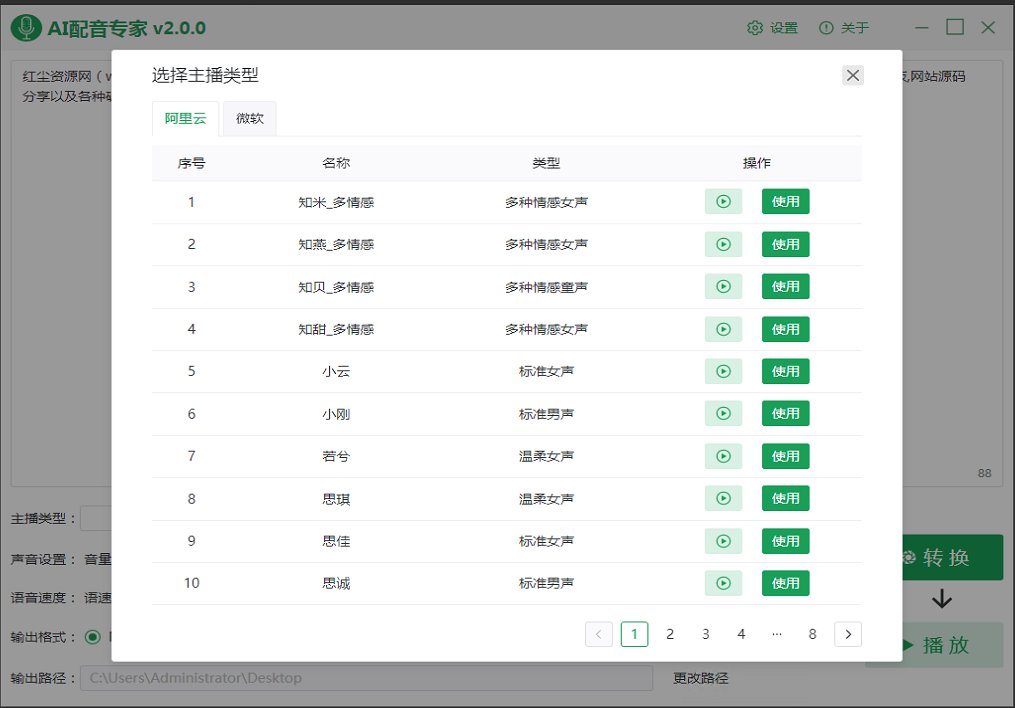This screenshot has height=708, width=1015.
Task: Preview the 知贝_多情感 voice
Action: [723, 287]
